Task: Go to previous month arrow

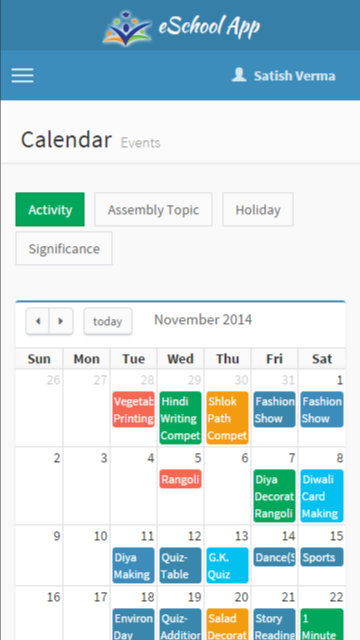Action: point(38,321)
